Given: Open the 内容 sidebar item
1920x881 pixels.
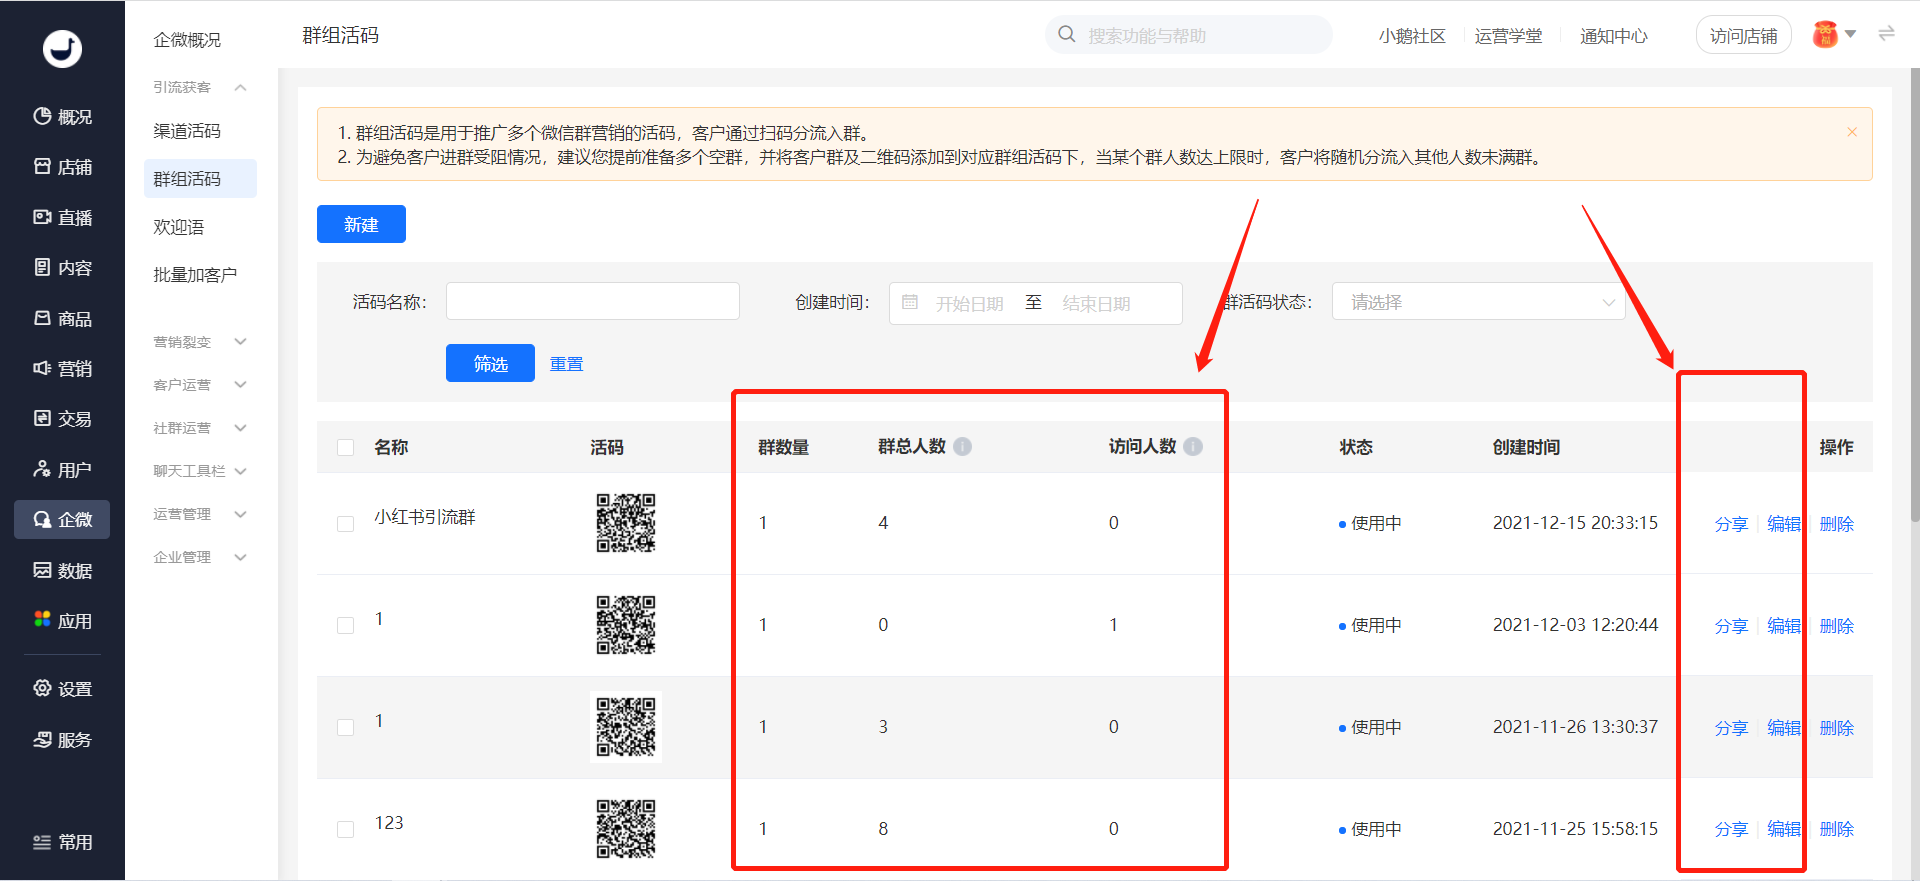Looking at the screenshot, I should [62, 268].
